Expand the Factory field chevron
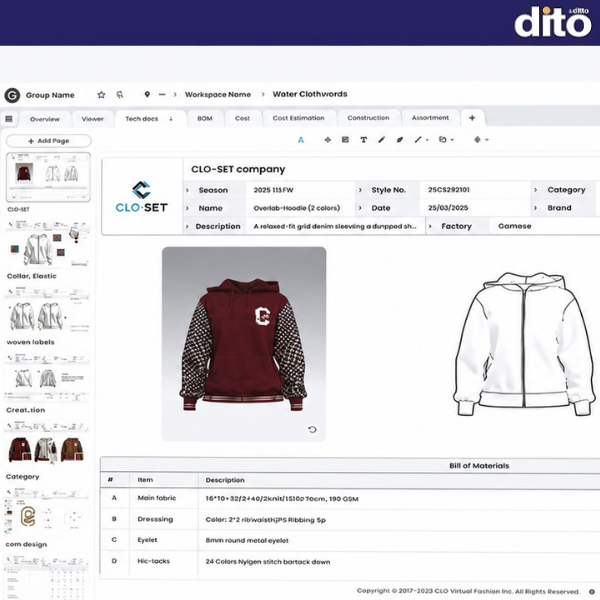Screen dimensions: 600x600 click(x=430, y=226)
